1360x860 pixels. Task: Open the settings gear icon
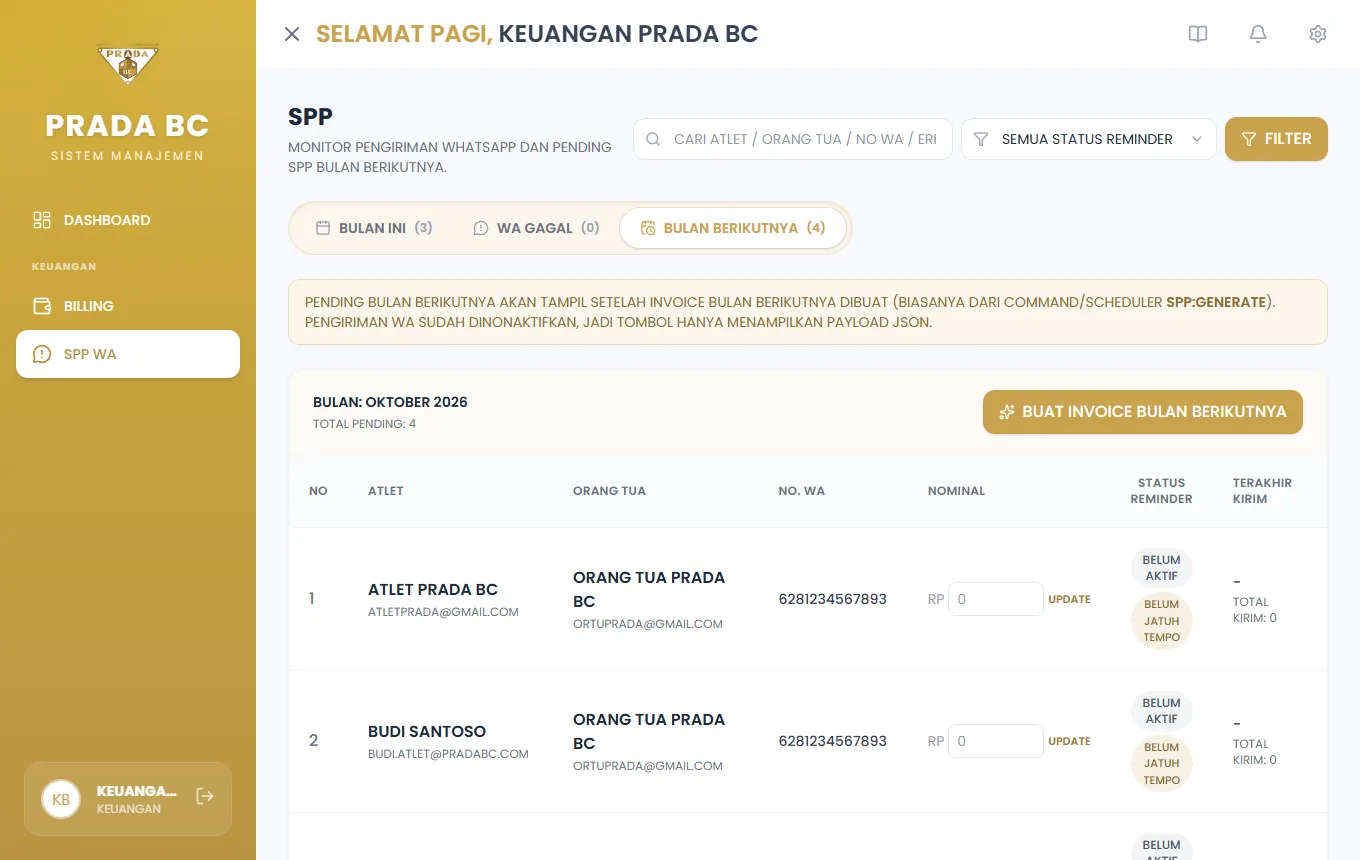(x=1318, y=34)
